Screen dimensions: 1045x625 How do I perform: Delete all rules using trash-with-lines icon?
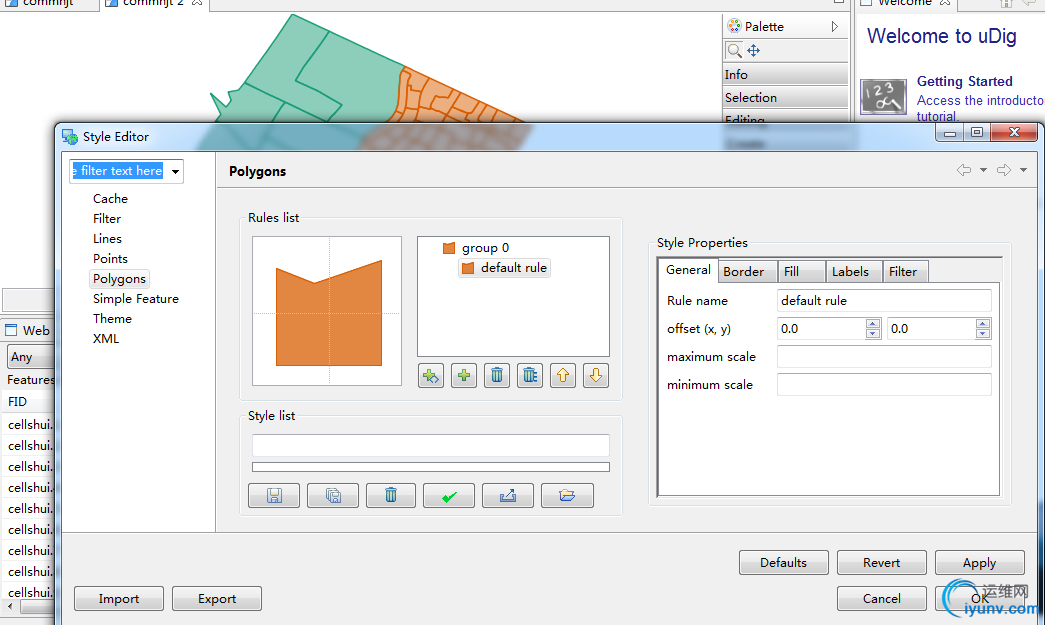click(530, 376)
